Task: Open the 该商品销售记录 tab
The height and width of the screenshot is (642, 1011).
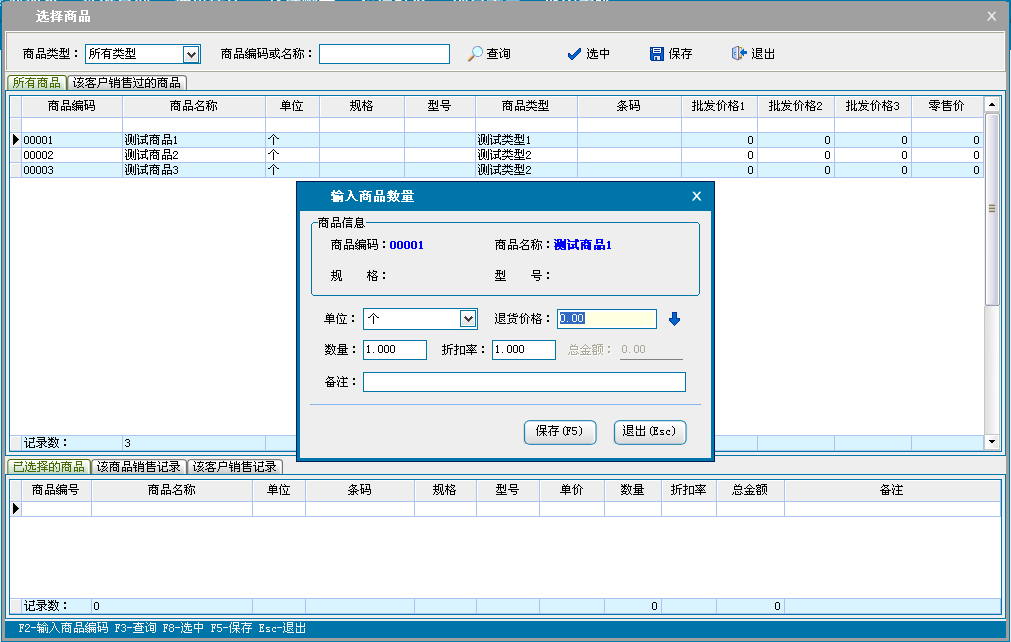Action: point(138,467)
